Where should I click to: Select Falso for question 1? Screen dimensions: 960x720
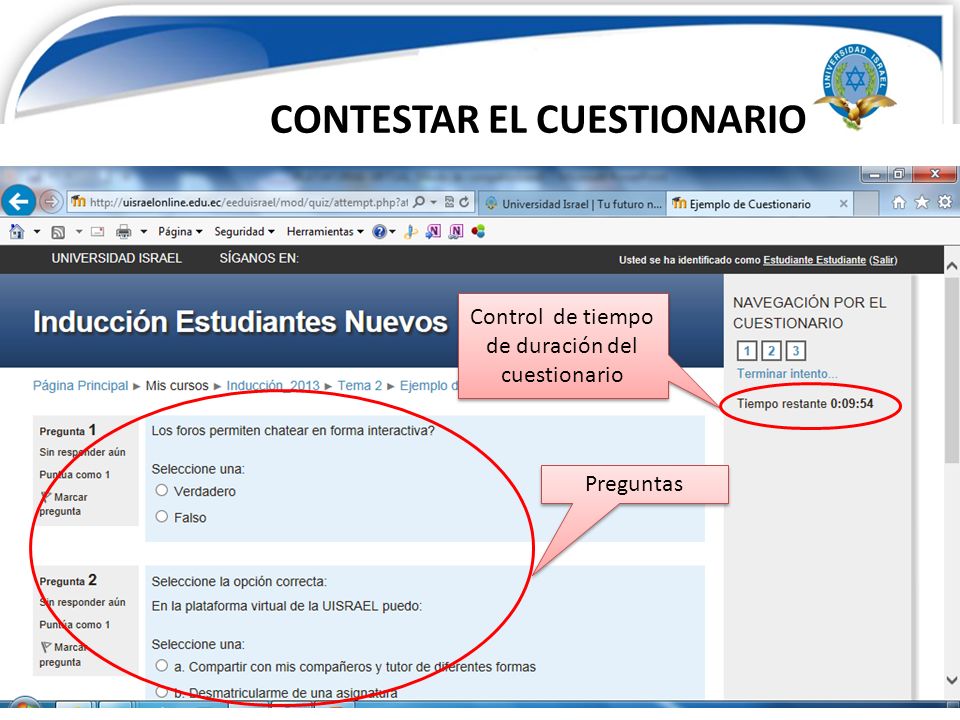(x=162, y=517)
